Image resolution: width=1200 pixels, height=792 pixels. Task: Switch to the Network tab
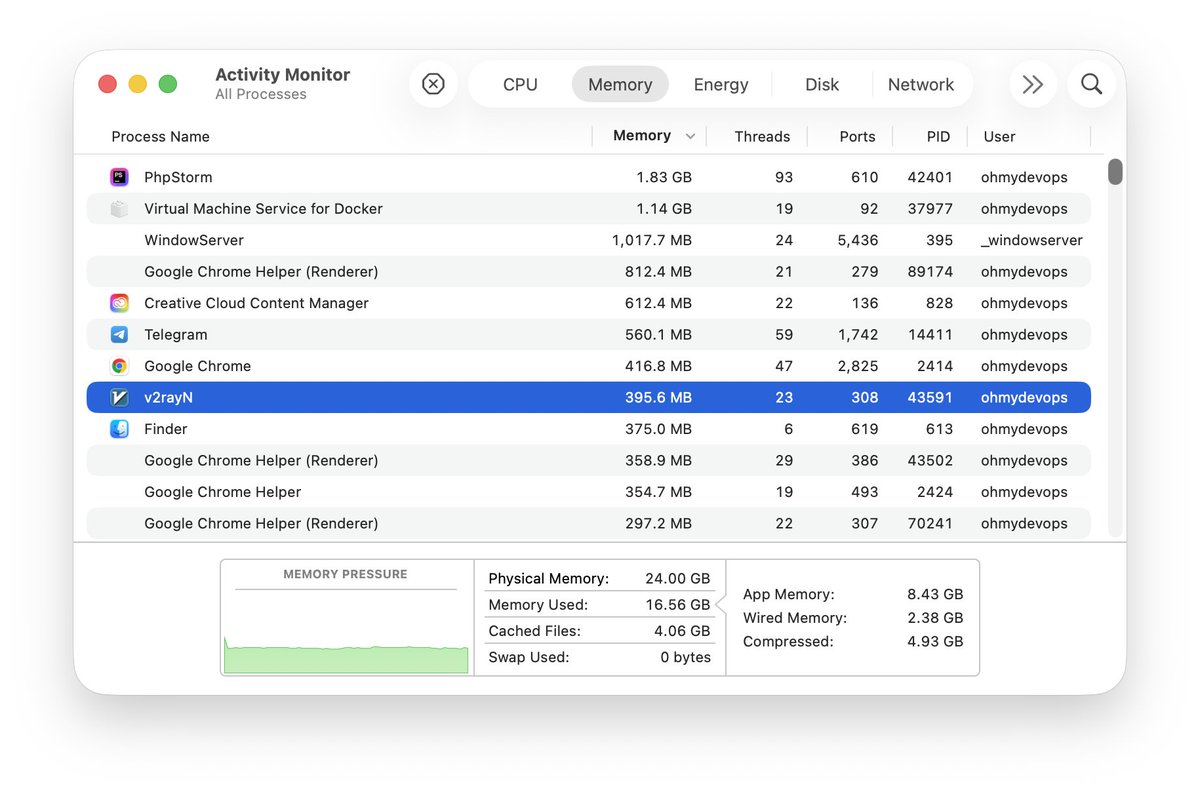pyautogui.click(x=921, y=85)
